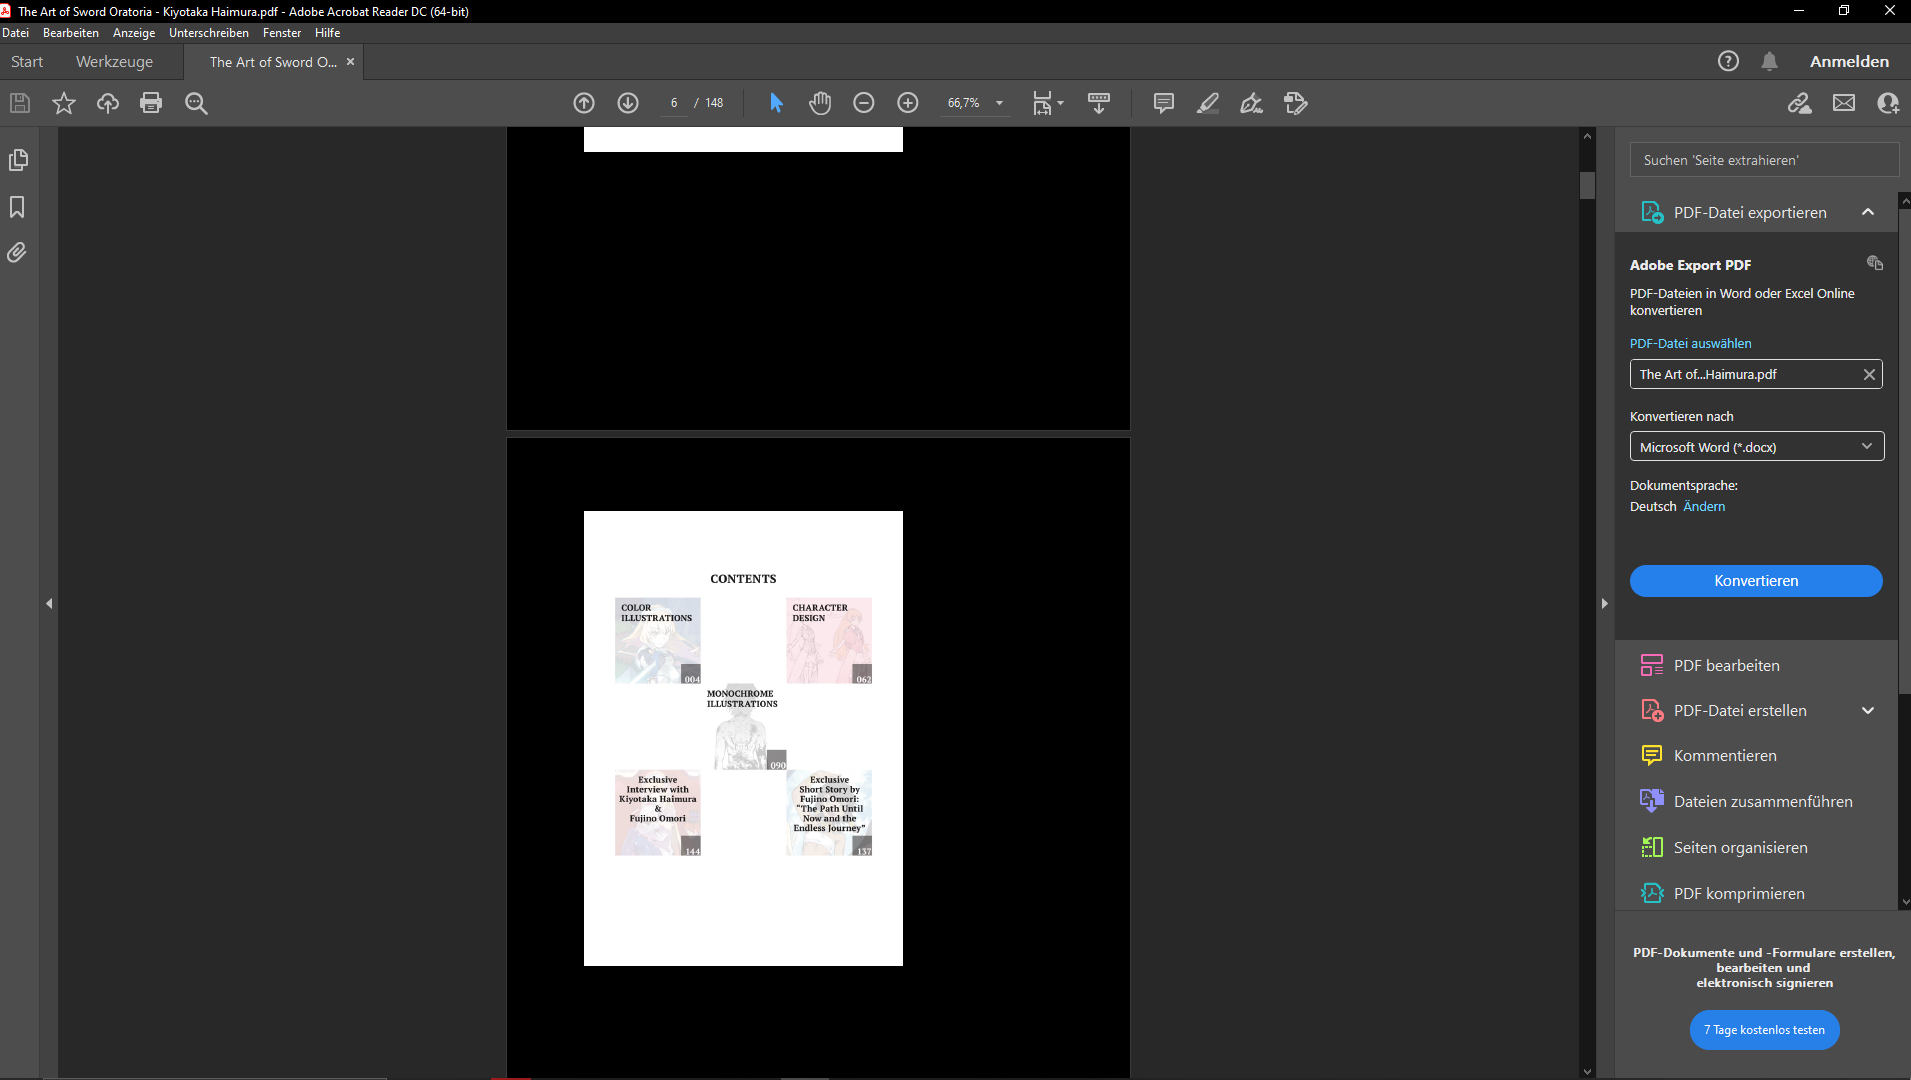Image resolution: width=1911 pixels, height=1080 pixels.
Task: Upload the file to the cloud
Action: click(x=108, y=103)
